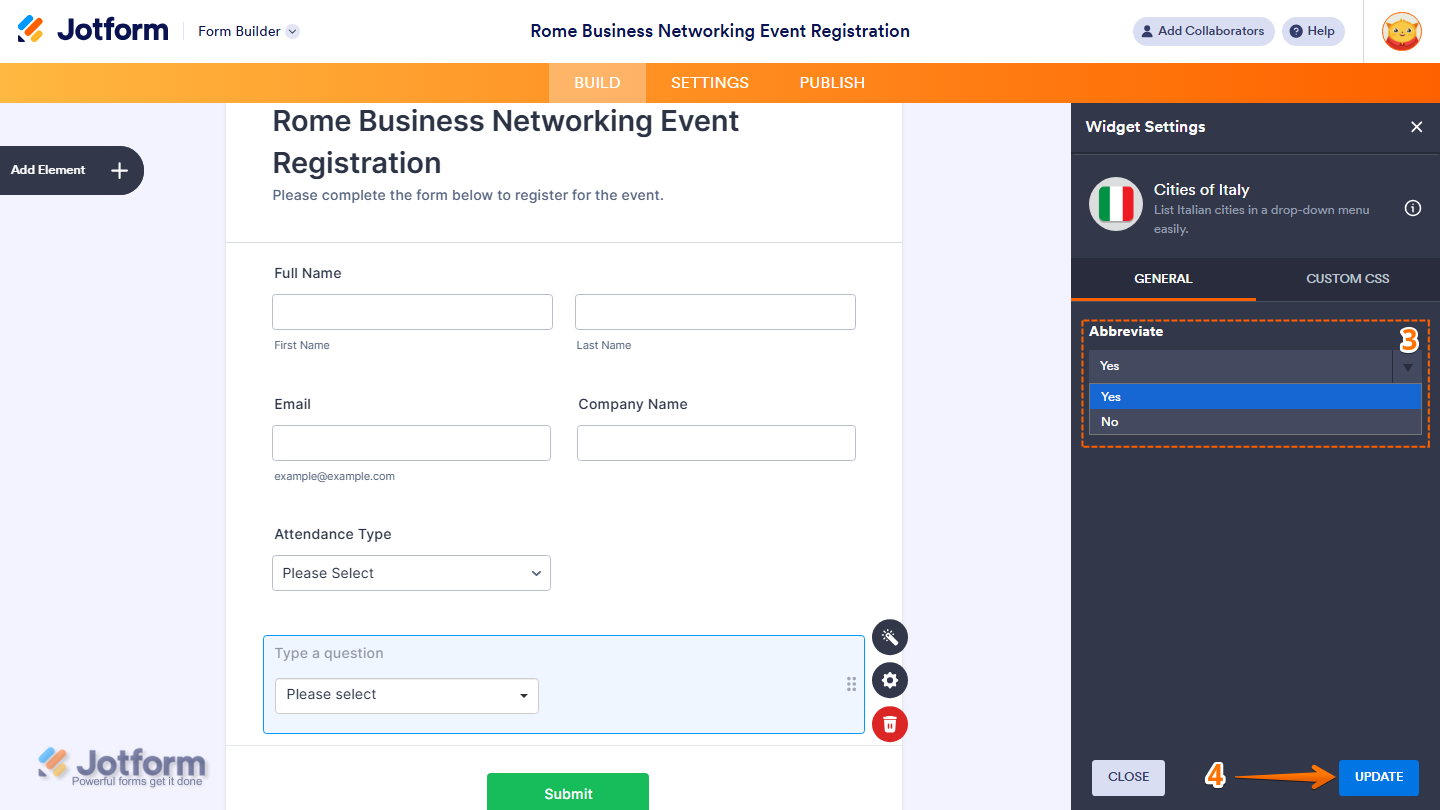
Task: Delete the selected field with trash icon
Action: click(890, 724)
